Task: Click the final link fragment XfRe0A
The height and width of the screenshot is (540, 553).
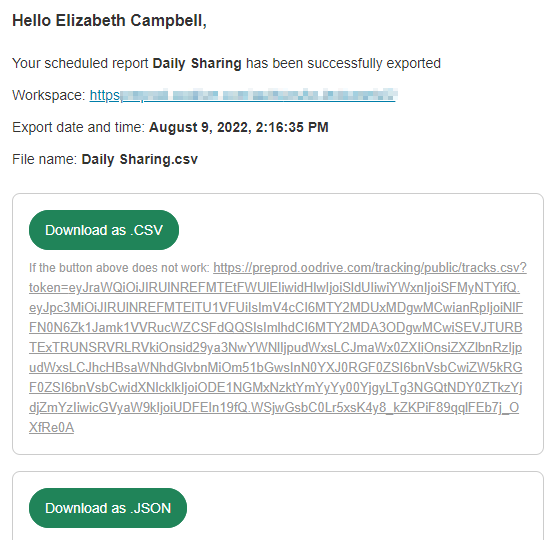Action: pos(51,427)
